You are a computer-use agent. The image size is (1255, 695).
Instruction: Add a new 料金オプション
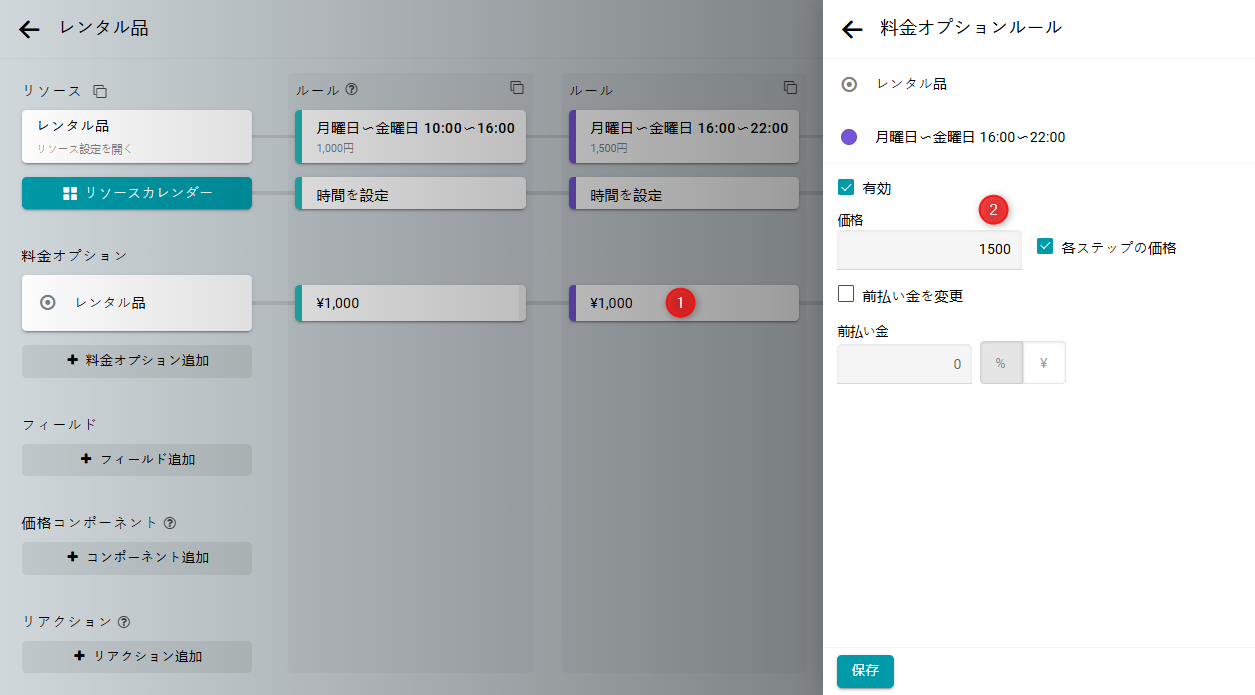(137, 361)
